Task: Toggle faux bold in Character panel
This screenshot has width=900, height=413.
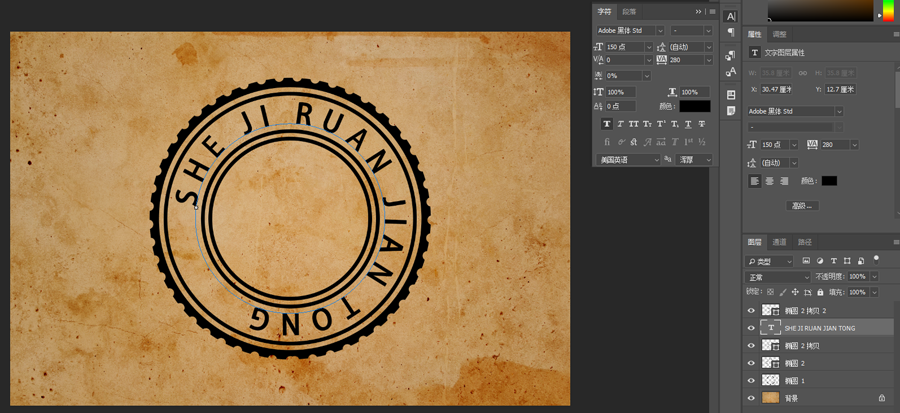Action: [607, 124]
